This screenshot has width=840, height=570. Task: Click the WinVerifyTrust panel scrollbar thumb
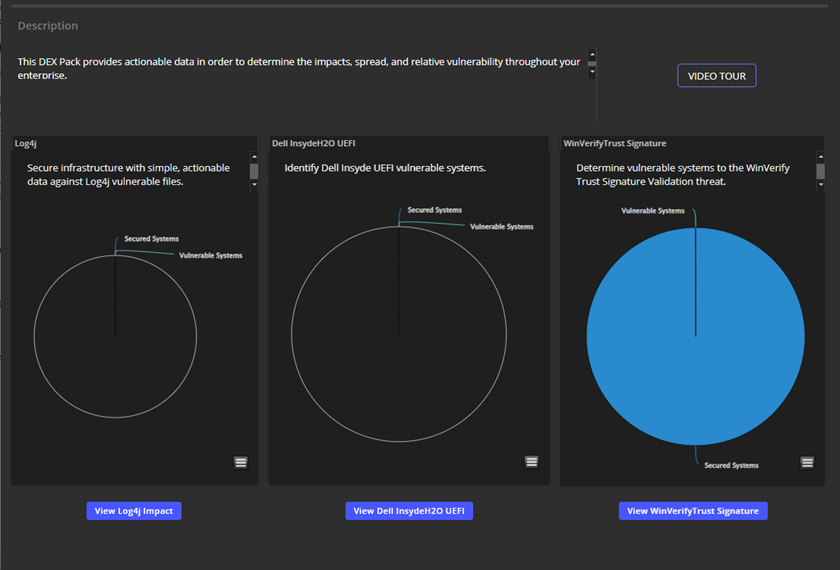[820, 171]
